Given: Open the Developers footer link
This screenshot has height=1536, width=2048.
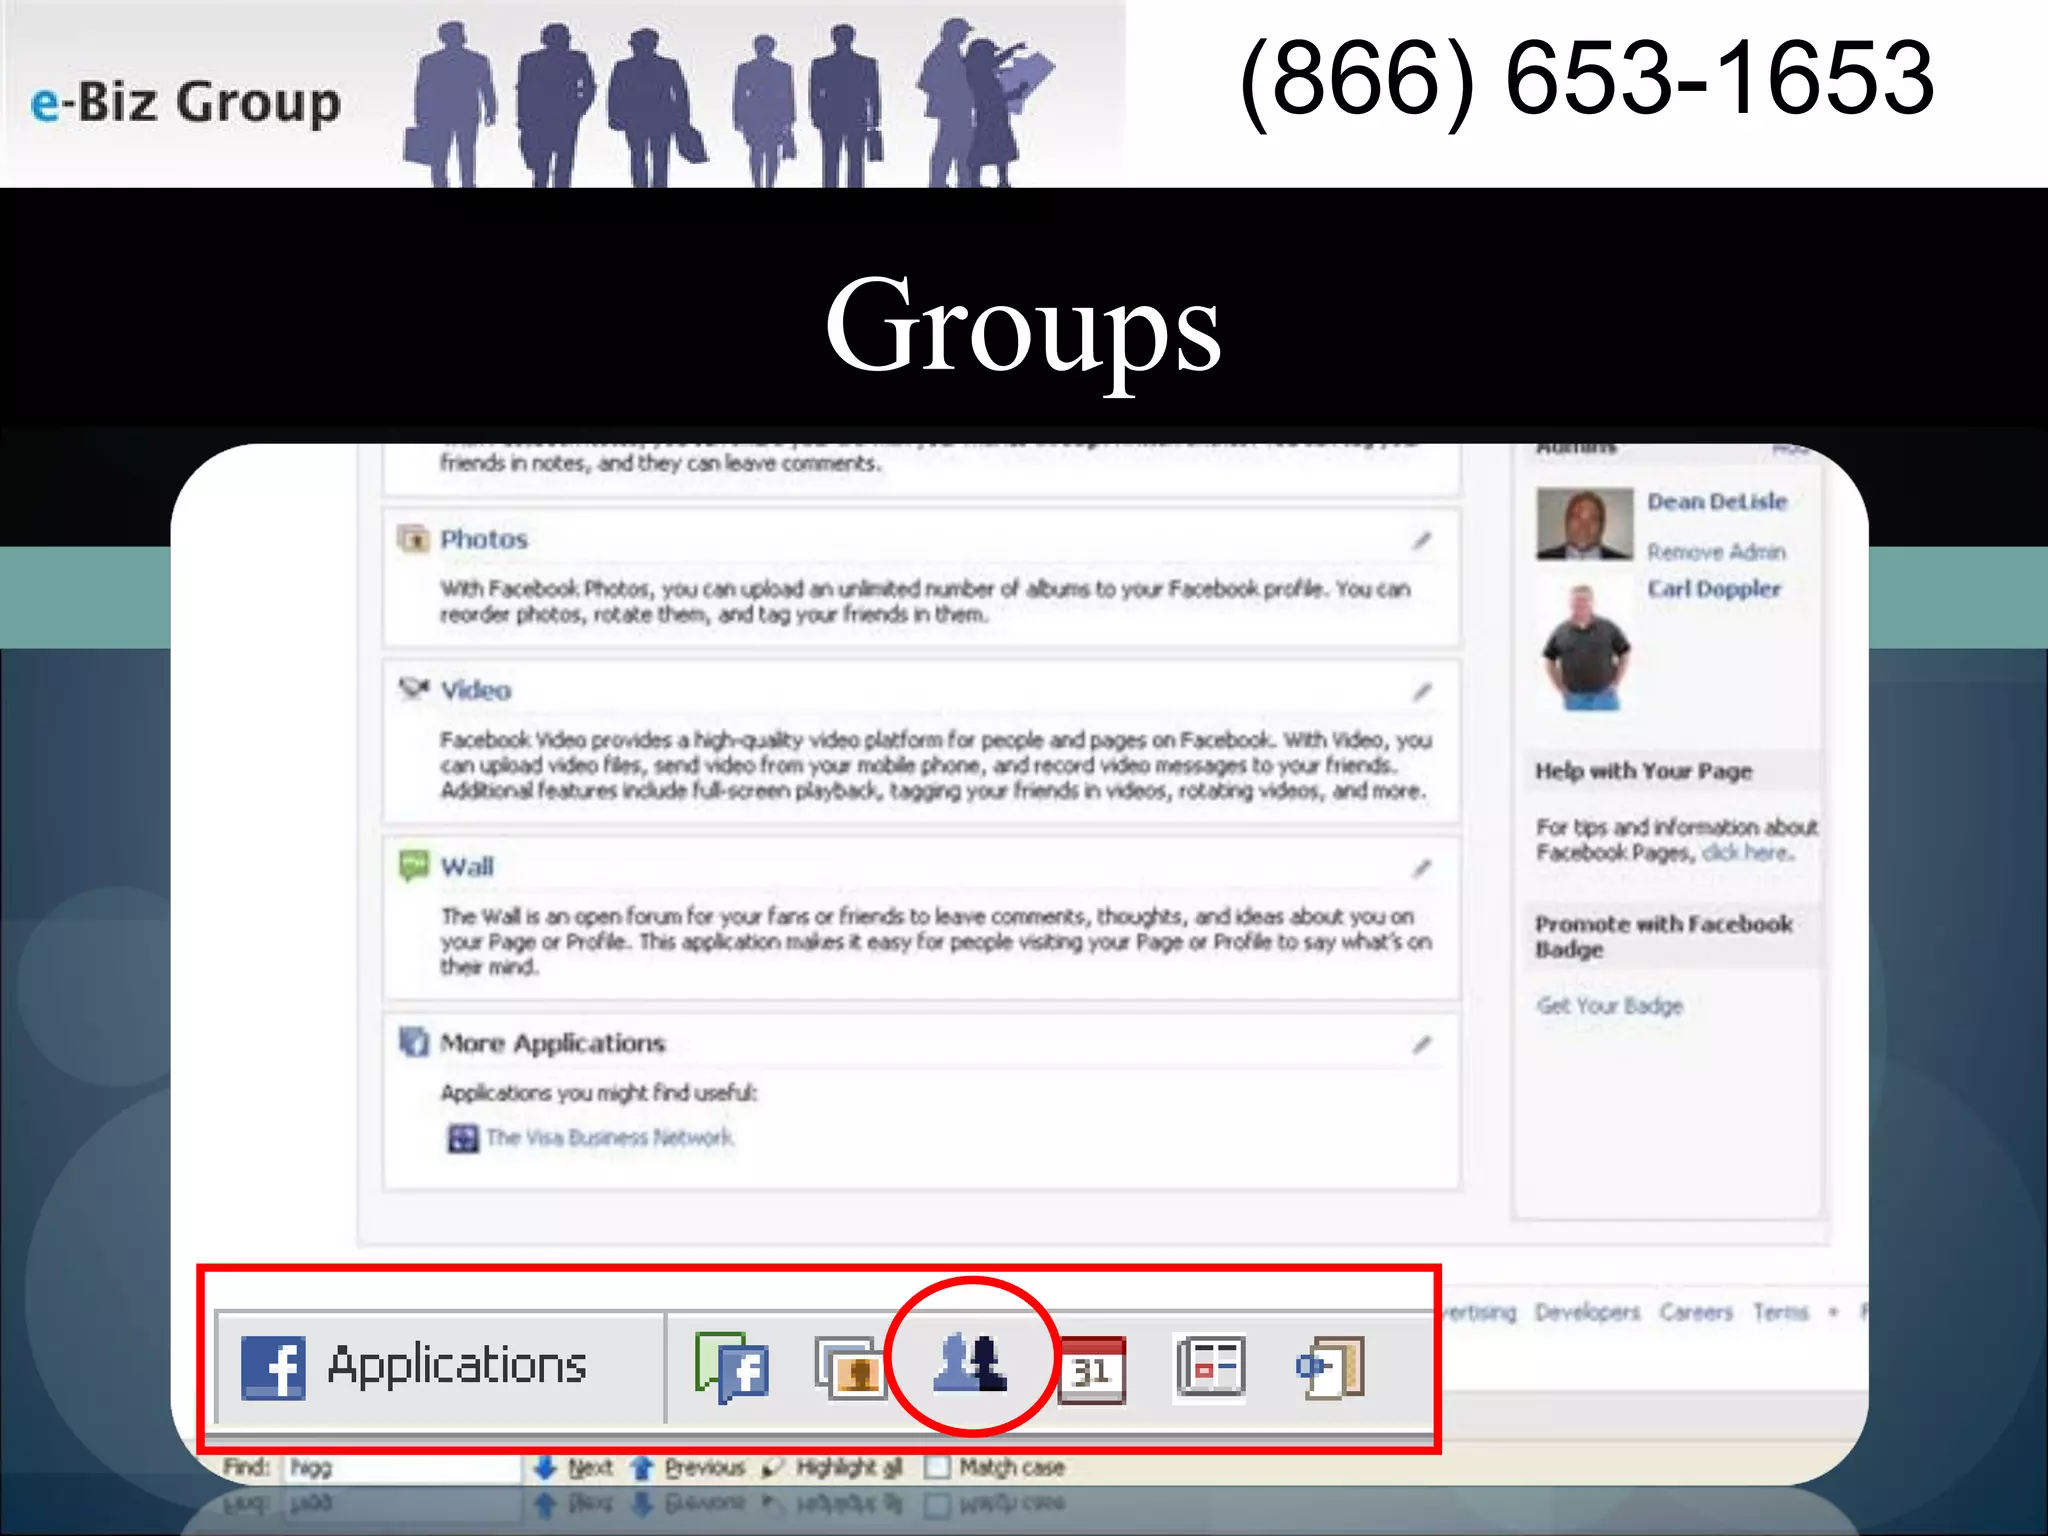Looking at the screenshot, I should point(1587,1311).
